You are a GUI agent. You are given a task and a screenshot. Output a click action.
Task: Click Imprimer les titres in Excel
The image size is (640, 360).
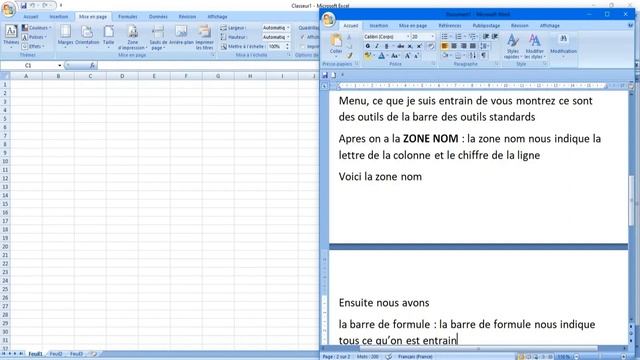[x=204, y=37]
